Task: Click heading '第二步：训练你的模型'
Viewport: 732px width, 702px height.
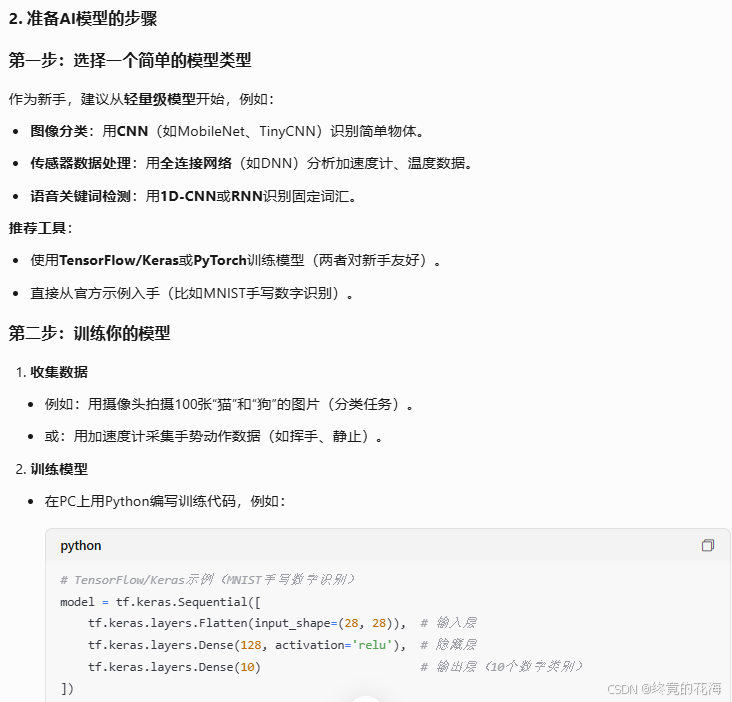Action: pyautogui.click(x=89, y=333)
